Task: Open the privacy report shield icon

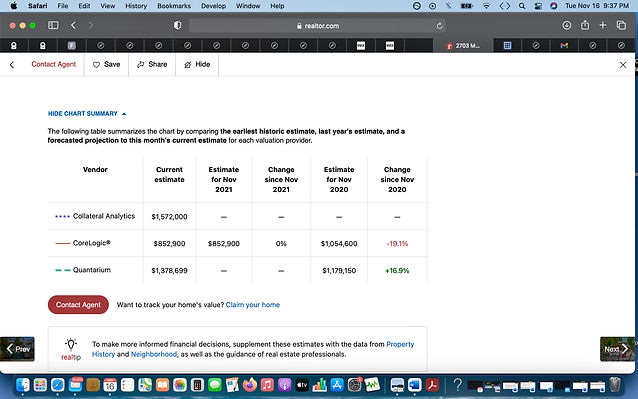Action: (x=177, y=25)
